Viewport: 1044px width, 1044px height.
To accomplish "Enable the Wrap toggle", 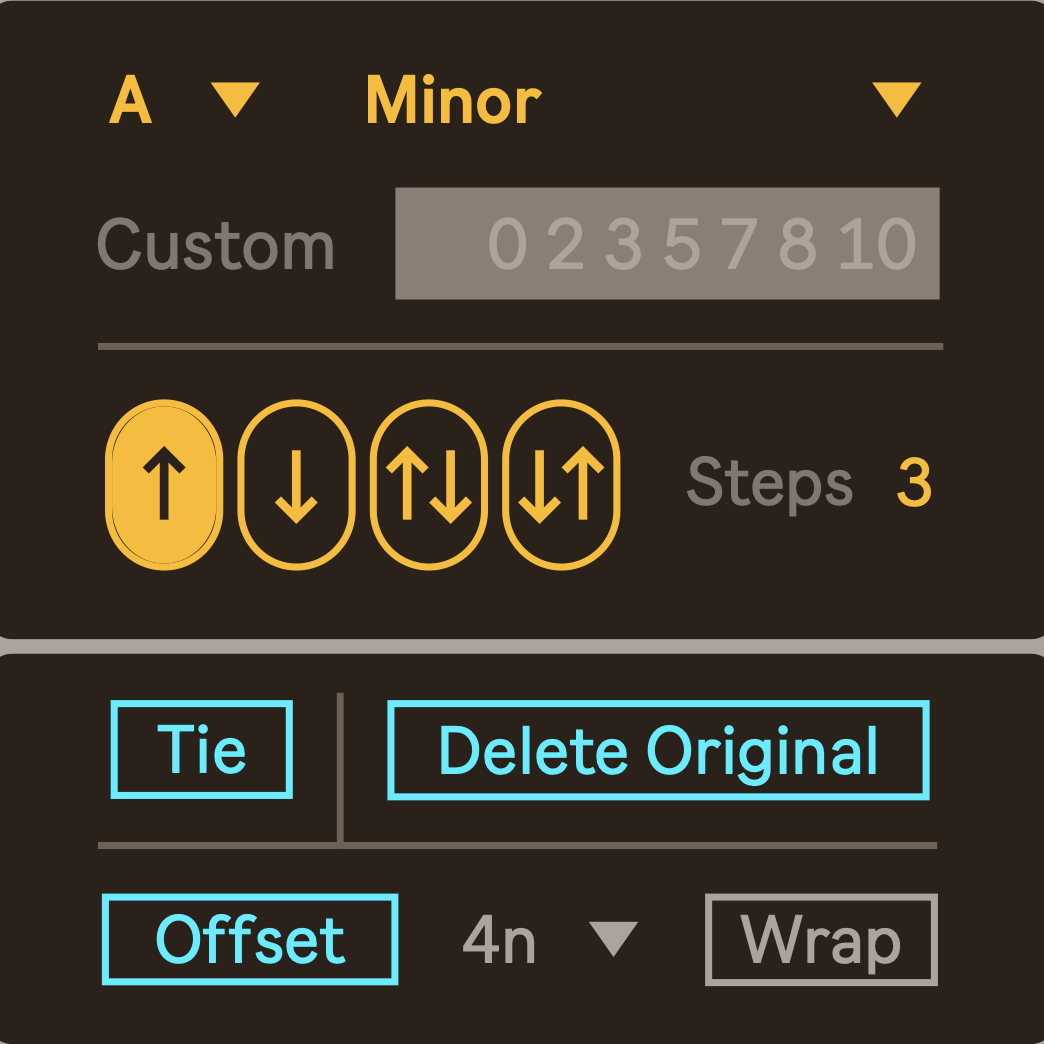I will pyautogui.click(x=821, y=940).
